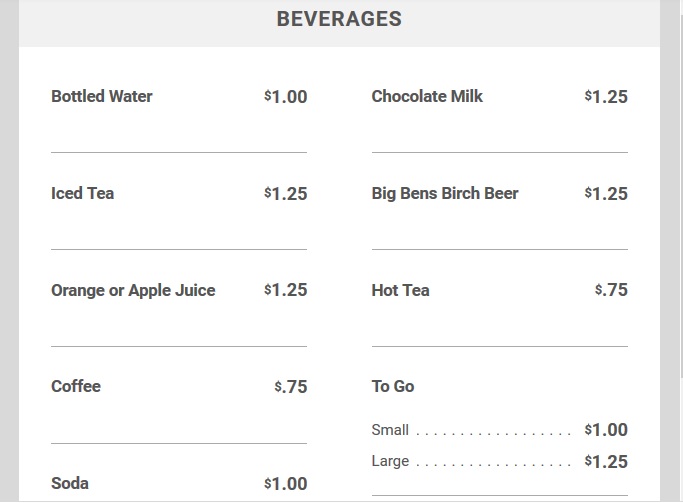Viewport: 683px width, 503px height.
Task: Click the Bottled Water price
Action: coord(286,97)
